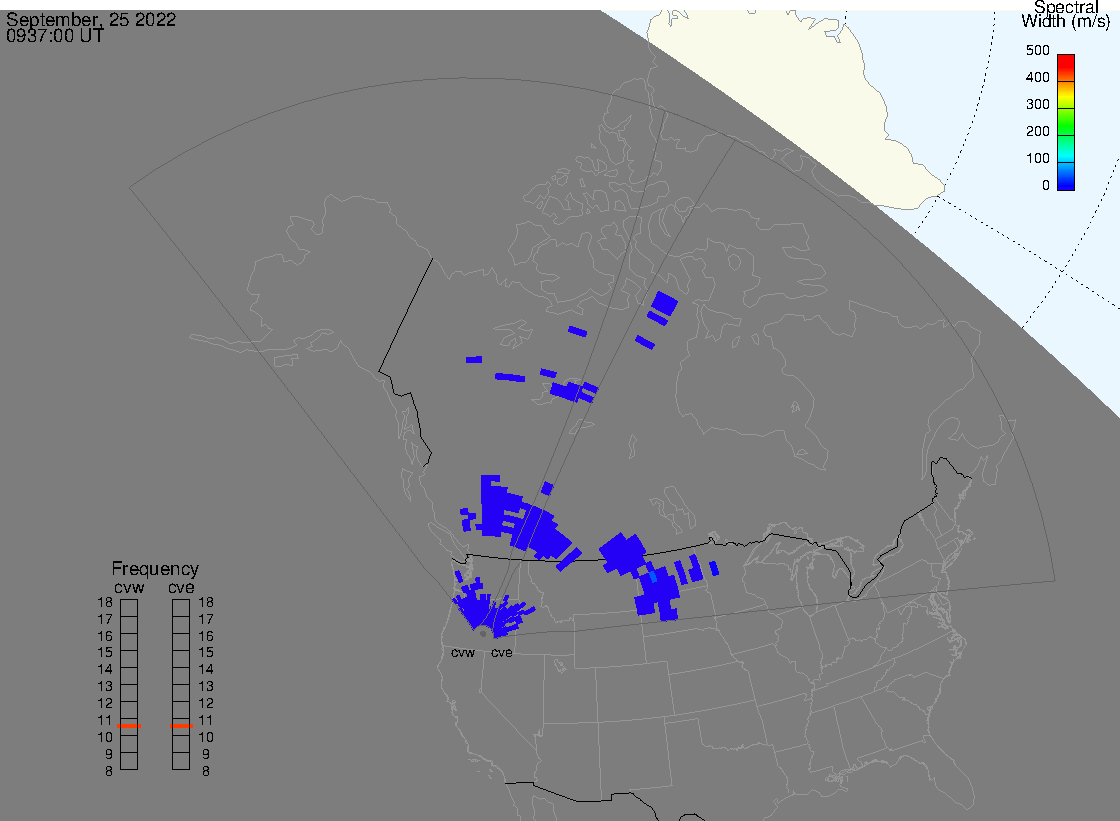The height and width of the screenshot is (821, 1120).
Task: Click the 11 label beside the cve scale
Action: (206, 720)
